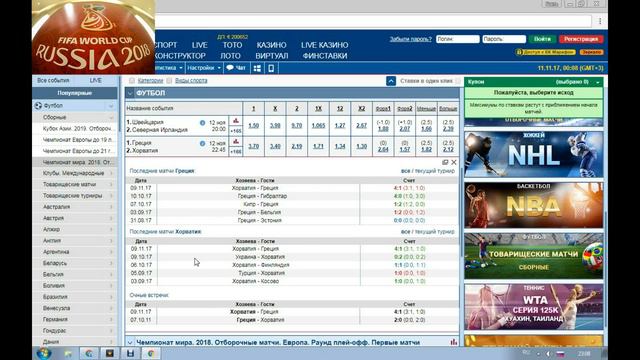Open the Explorer folder taskbar icon
The image size is (640, 360).
point(68,353)
